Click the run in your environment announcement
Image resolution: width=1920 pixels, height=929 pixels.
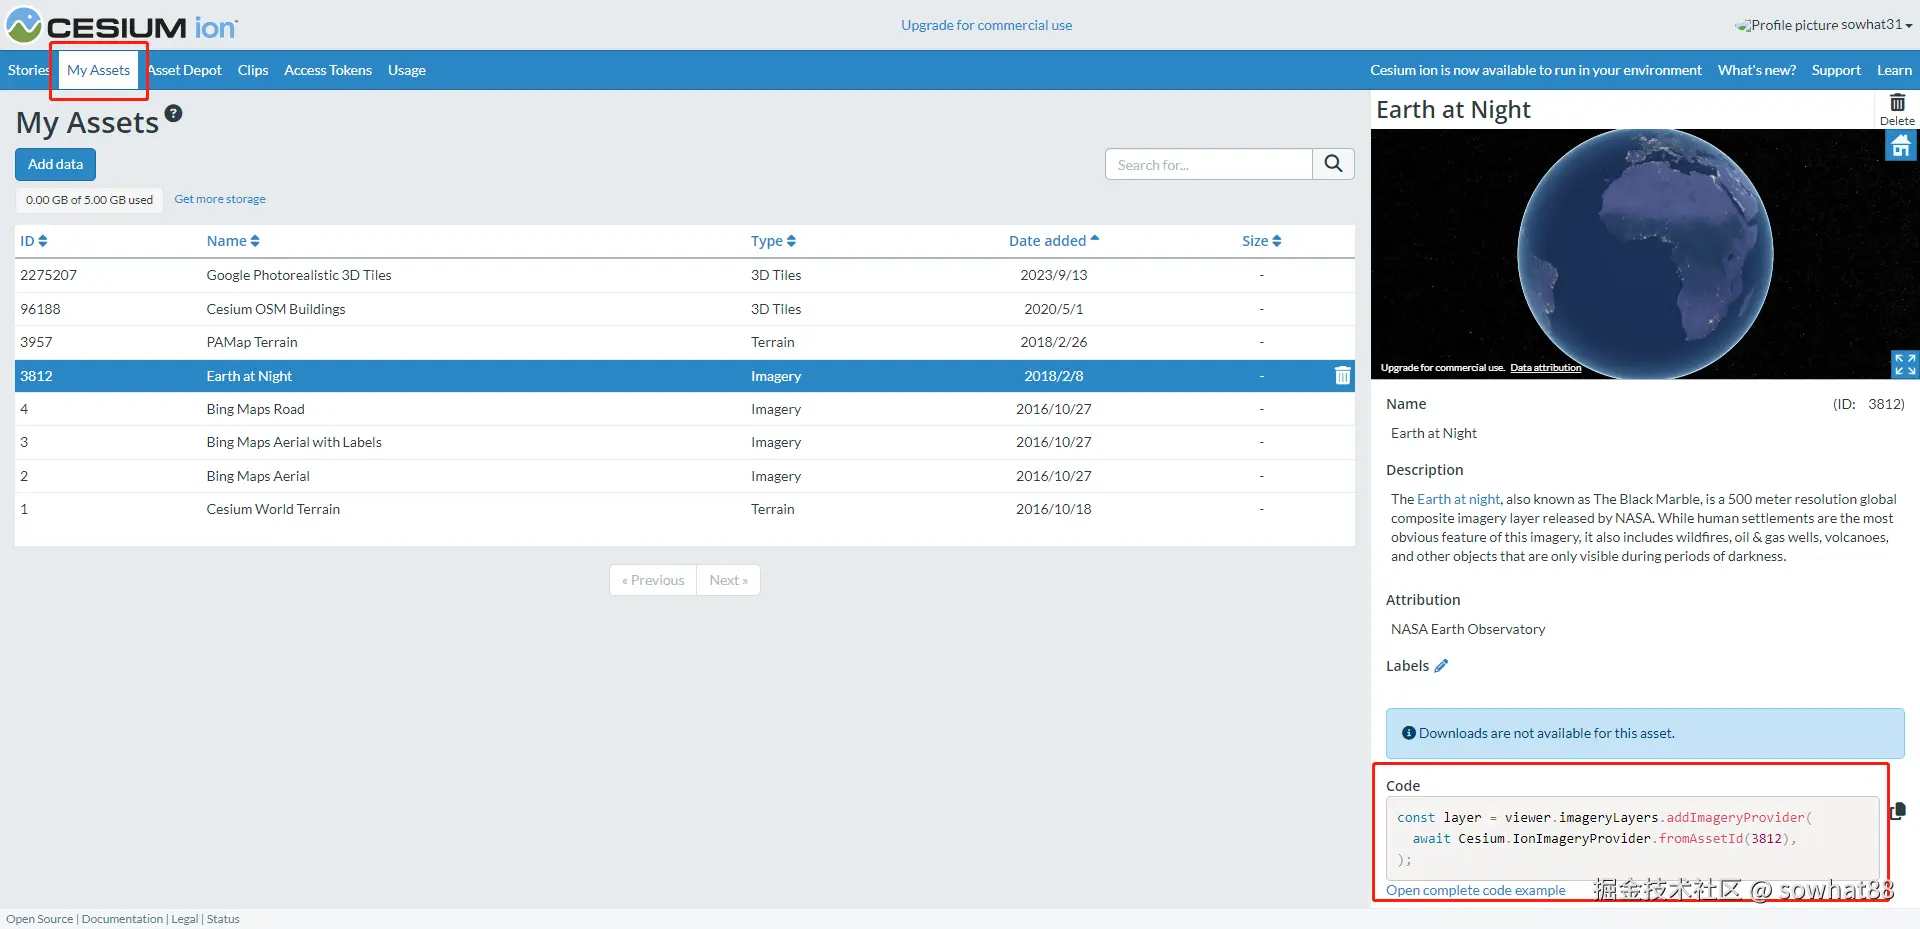click(1536, 70)
